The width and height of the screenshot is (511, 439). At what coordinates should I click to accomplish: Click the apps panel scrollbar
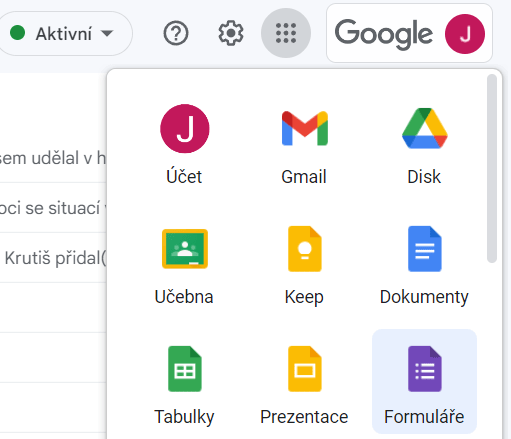[492, 168]
